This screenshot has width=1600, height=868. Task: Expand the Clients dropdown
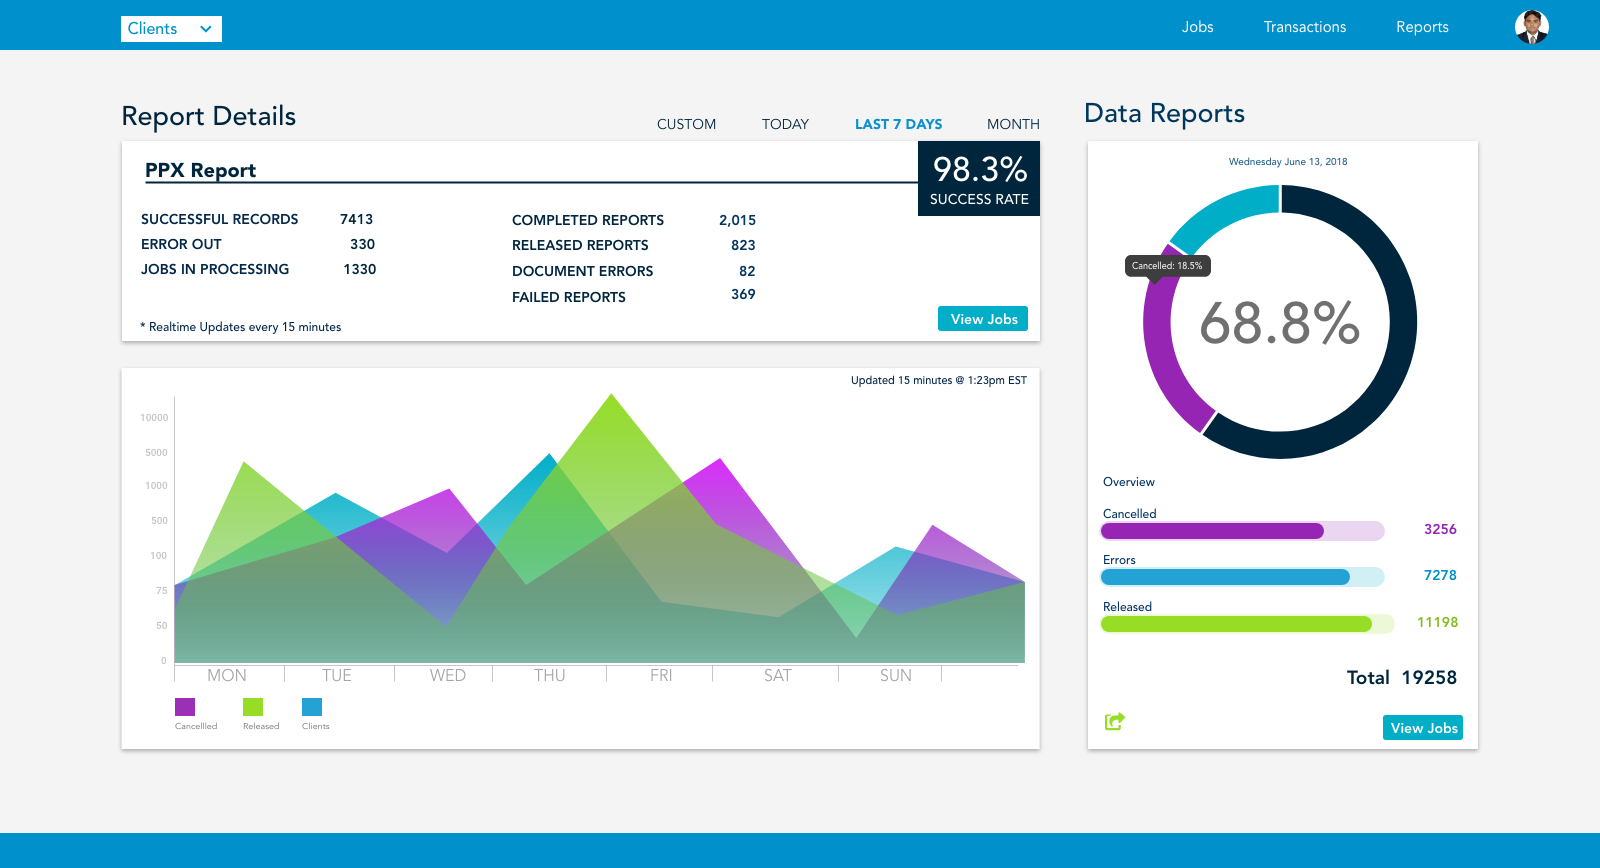171,29
